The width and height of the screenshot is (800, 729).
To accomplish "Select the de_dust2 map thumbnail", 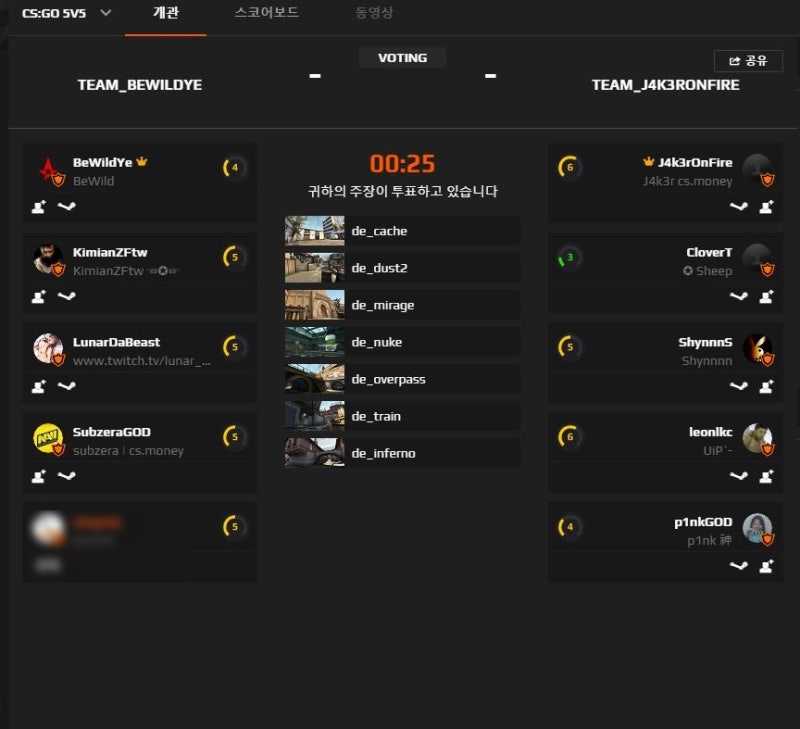I will click(314, 268).
